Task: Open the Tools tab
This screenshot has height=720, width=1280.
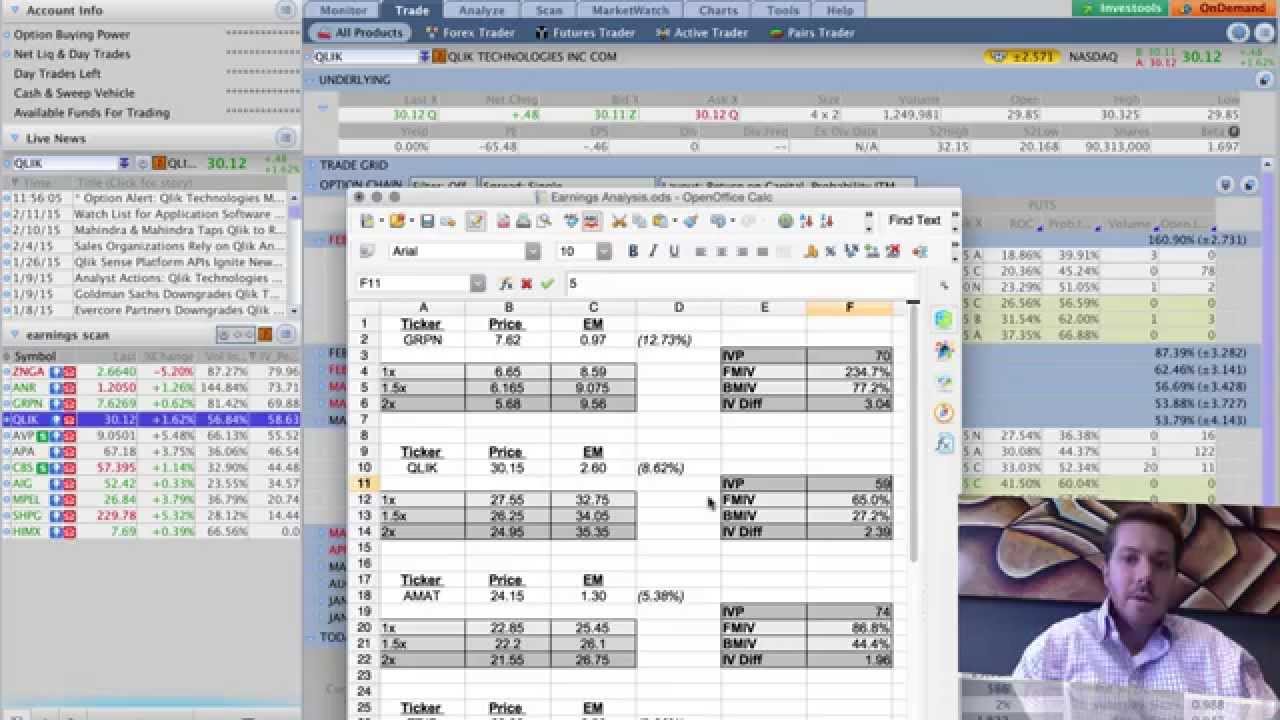Action: pyautogui.click(x=783, y=10)
